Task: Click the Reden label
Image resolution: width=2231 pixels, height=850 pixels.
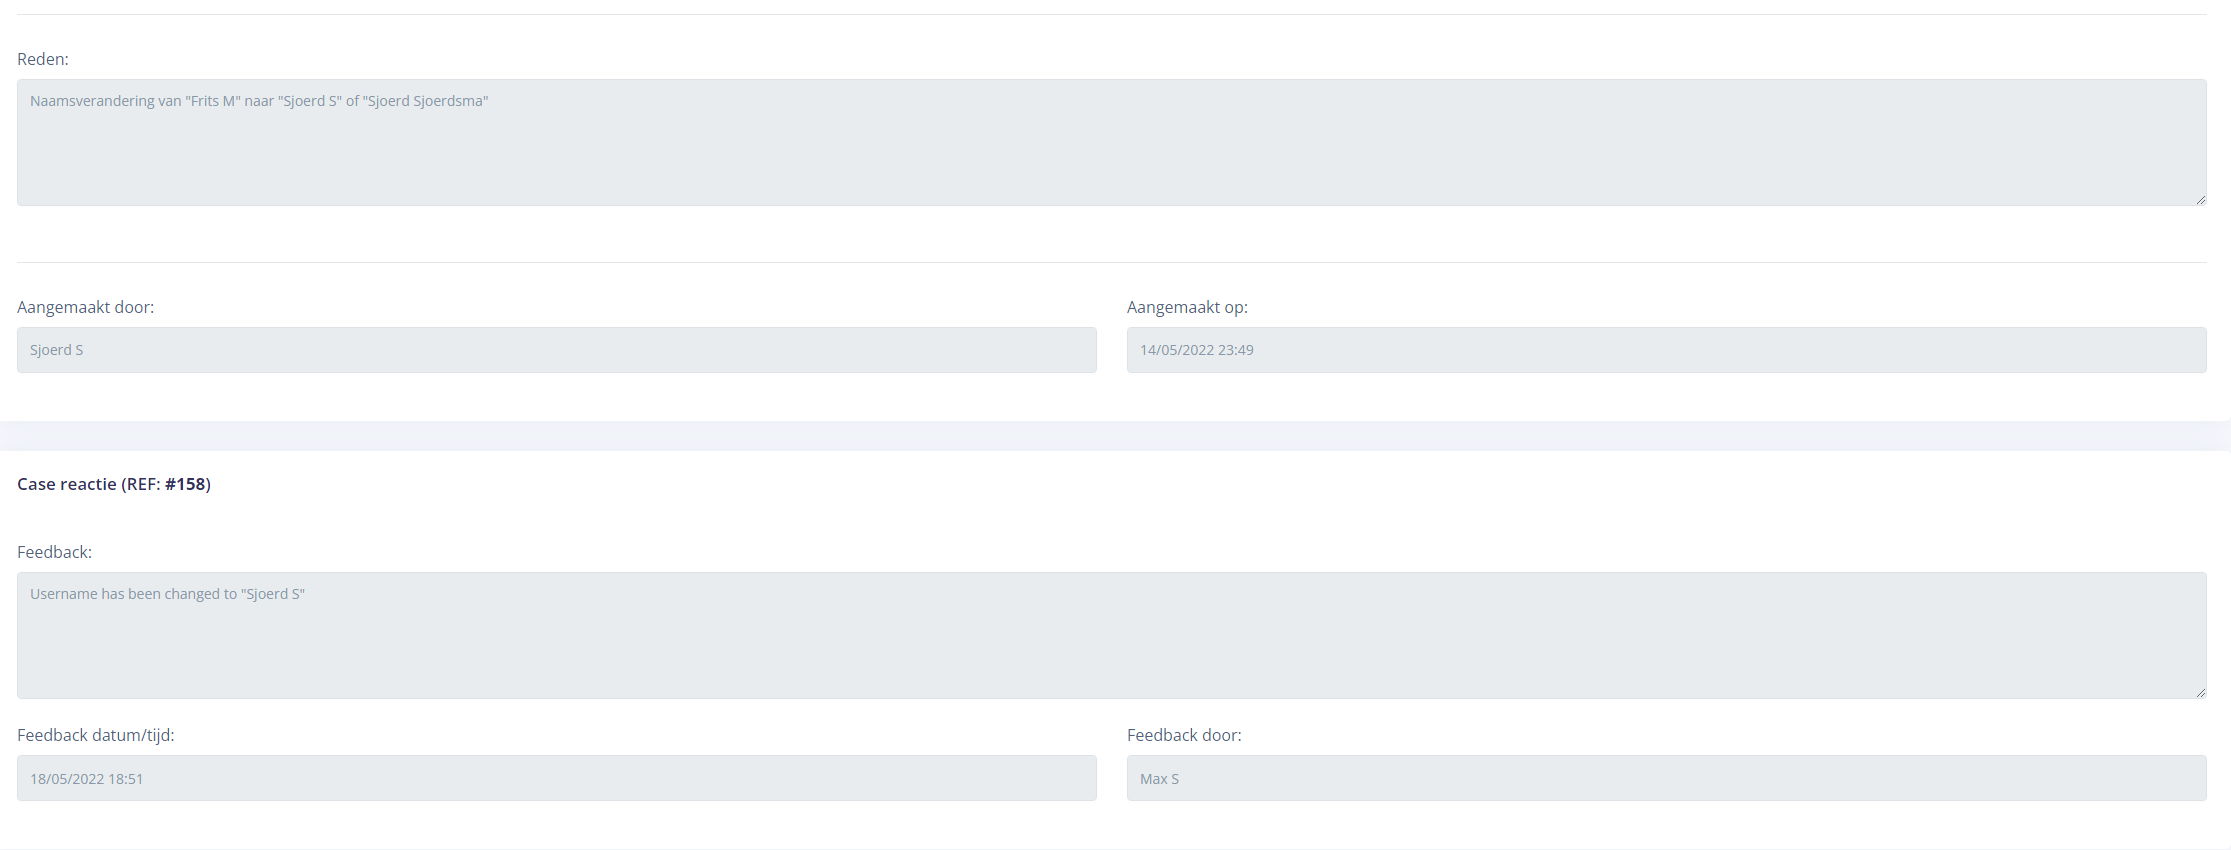Action: (43, 59)
